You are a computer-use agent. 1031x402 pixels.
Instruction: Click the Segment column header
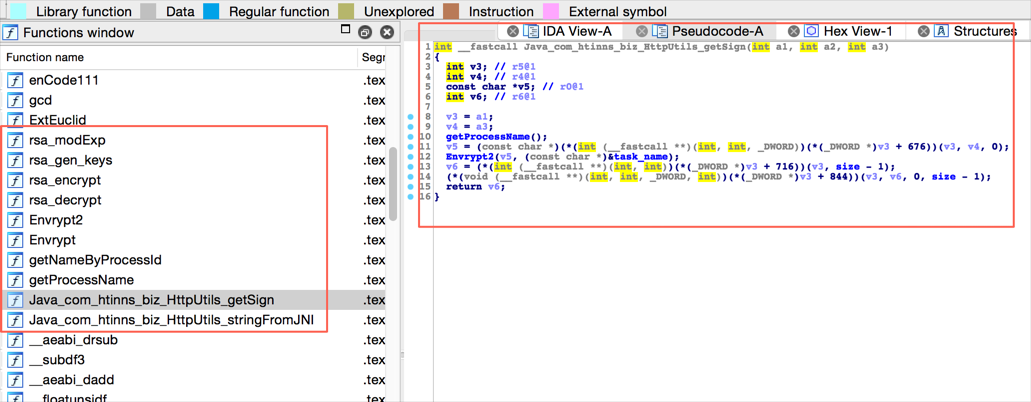click(x=373, y=57)
